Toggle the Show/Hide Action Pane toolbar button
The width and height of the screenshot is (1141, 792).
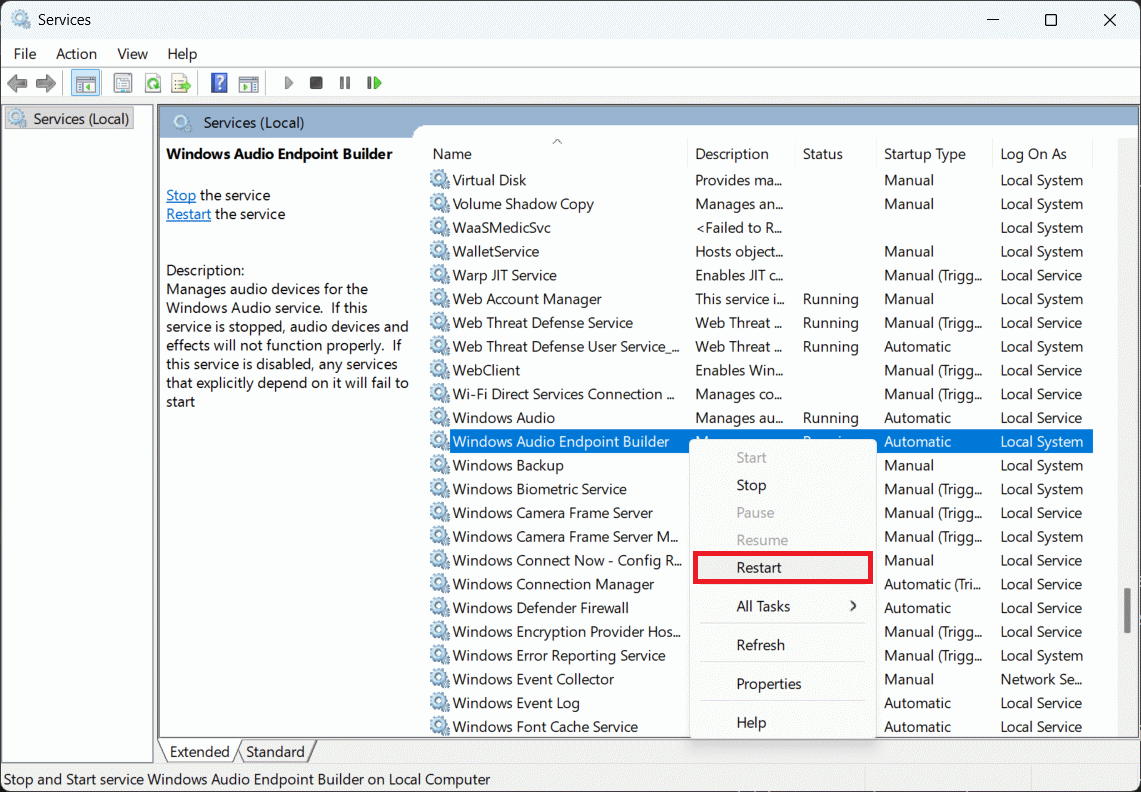click(x=248, y=83)
